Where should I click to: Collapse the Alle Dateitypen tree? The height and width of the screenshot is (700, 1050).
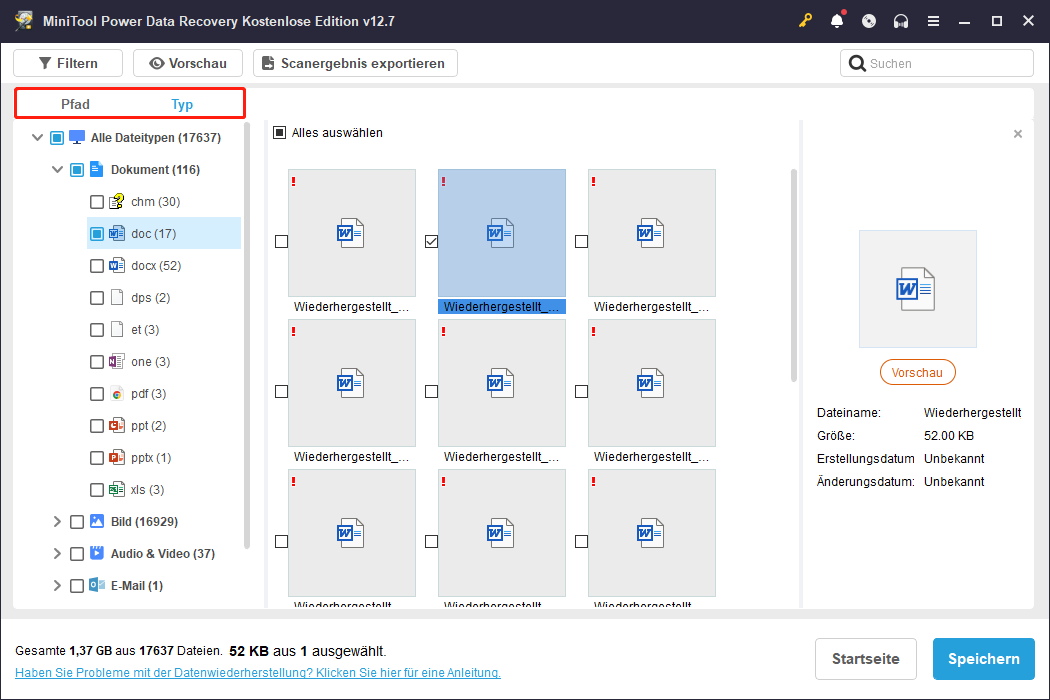tap(37, 137)
